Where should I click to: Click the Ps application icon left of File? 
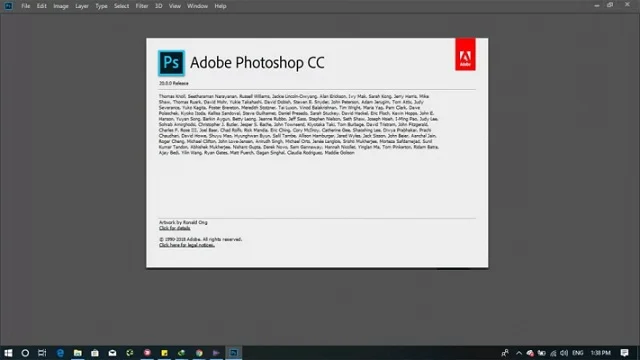coord(8,6)
